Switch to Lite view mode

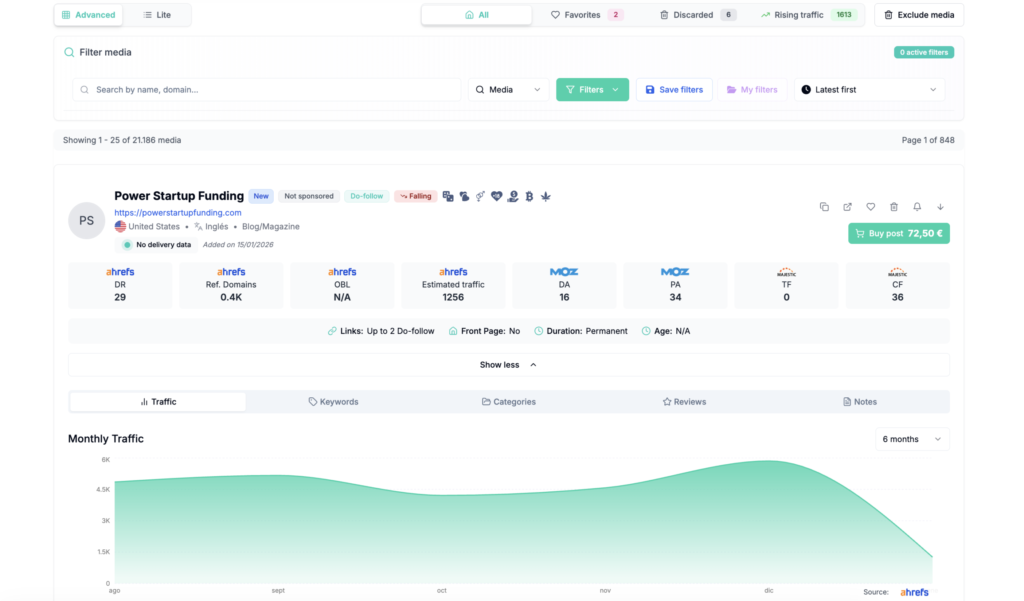pyautogui.click(x=158, y=15)
